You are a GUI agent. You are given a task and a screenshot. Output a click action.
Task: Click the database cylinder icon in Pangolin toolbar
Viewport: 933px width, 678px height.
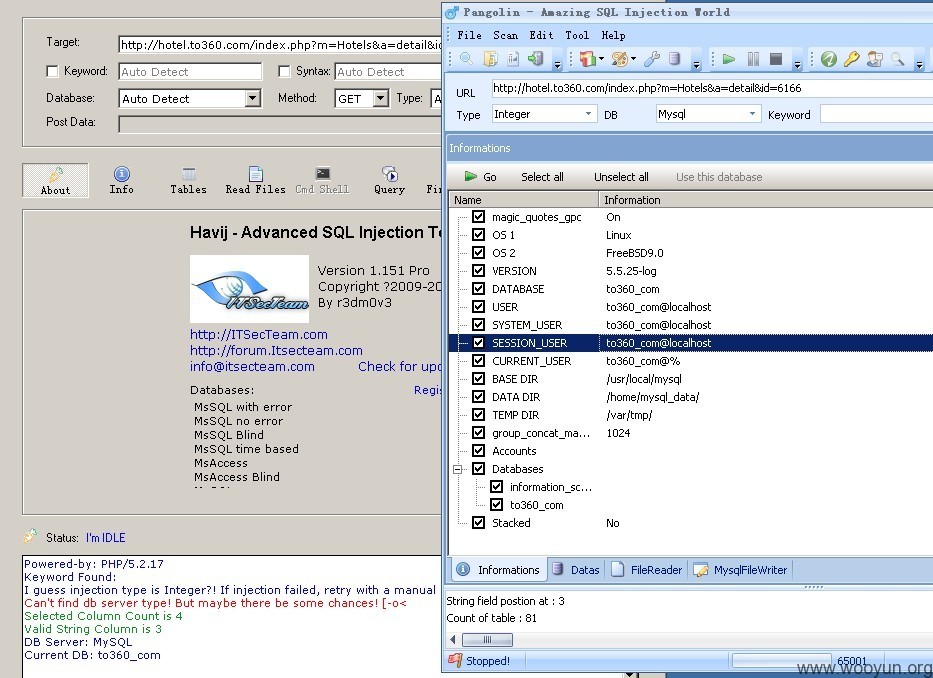pos(674,58)
